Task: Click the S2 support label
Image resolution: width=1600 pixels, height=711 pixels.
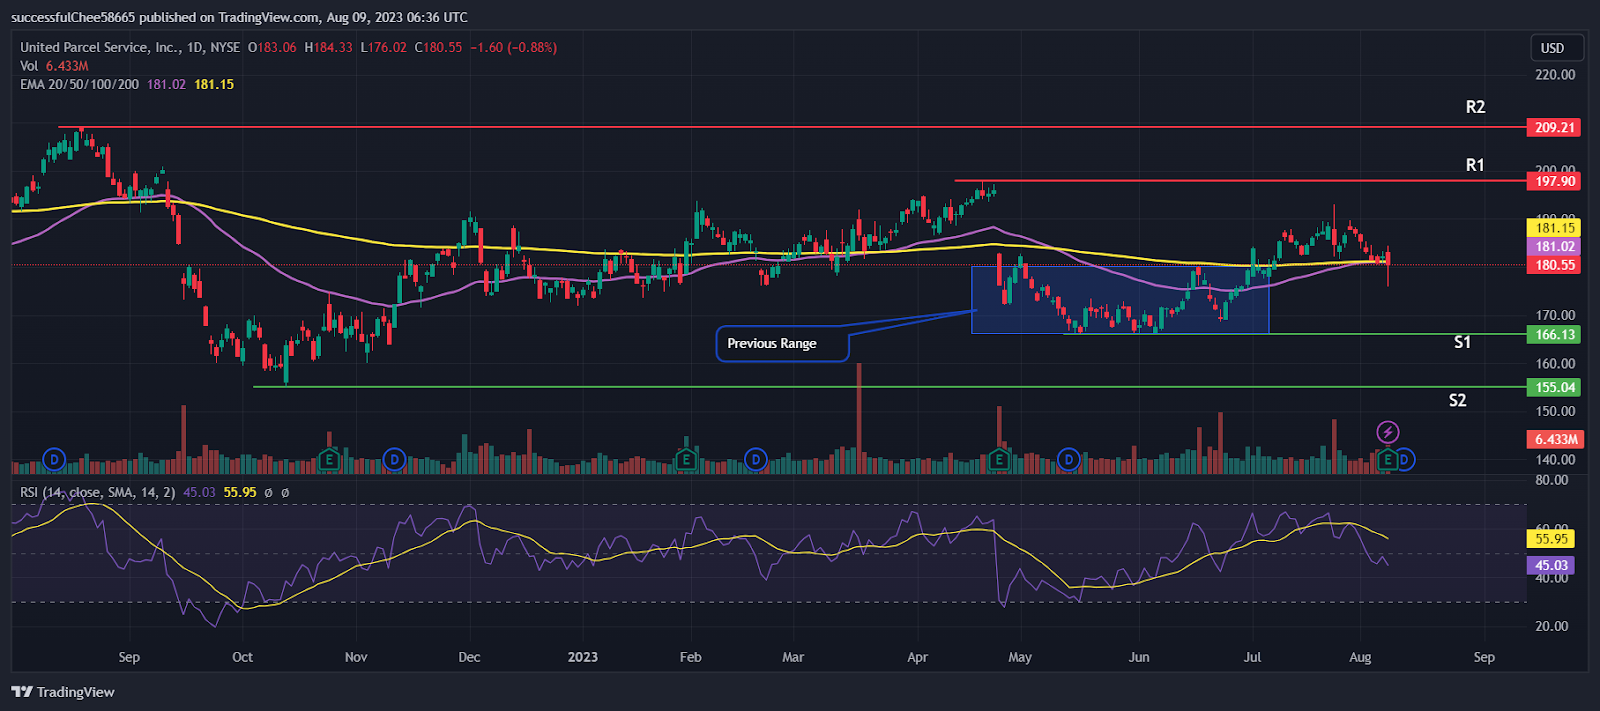Action: pyautogui.click(x=1458, y=400)
